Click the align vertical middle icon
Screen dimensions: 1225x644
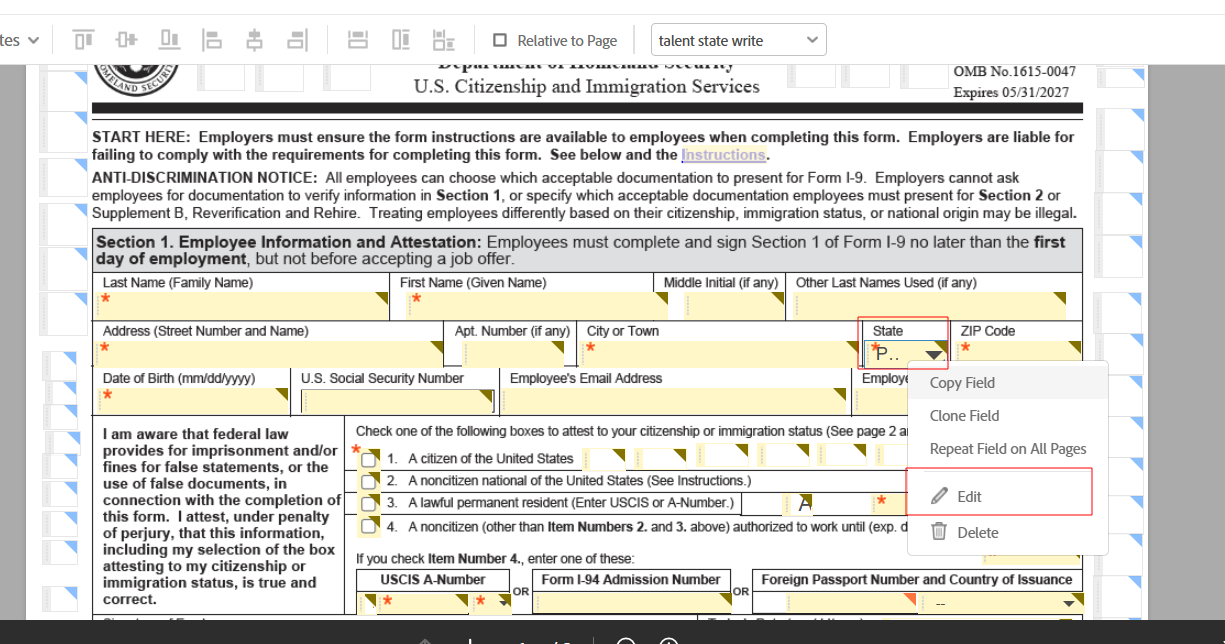click(126, 40)
